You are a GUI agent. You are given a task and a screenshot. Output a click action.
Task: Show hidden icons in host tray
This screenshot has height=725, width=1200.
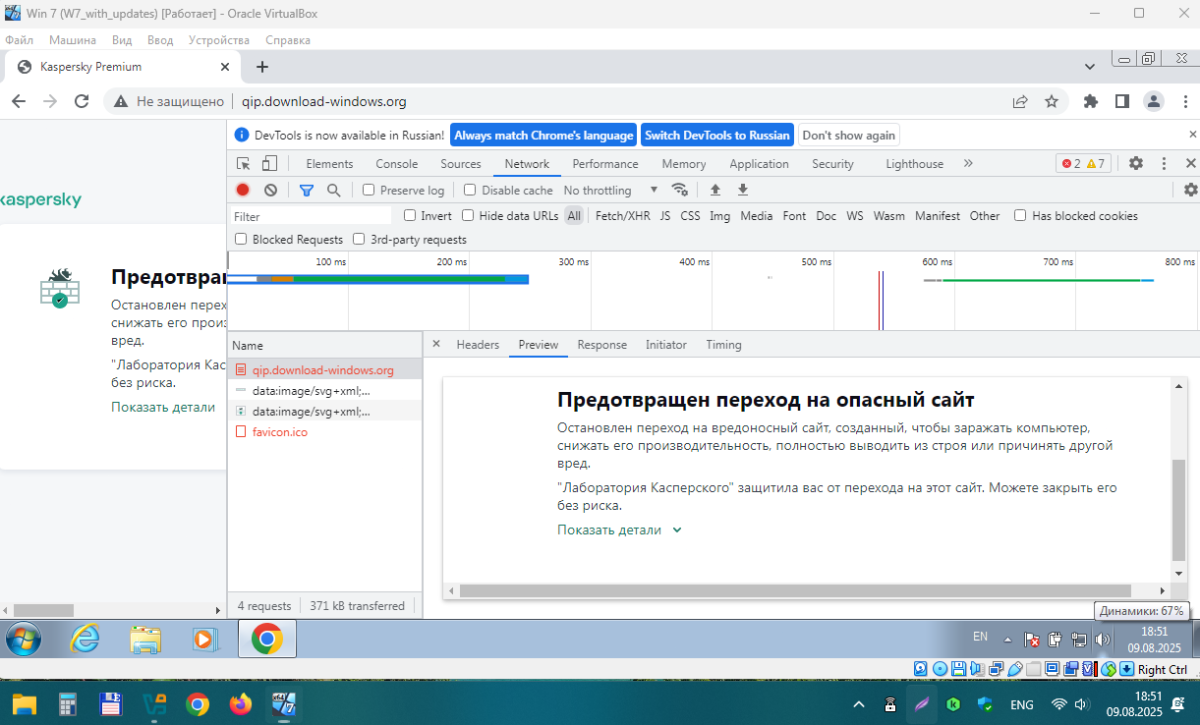[x=859, y=705]
